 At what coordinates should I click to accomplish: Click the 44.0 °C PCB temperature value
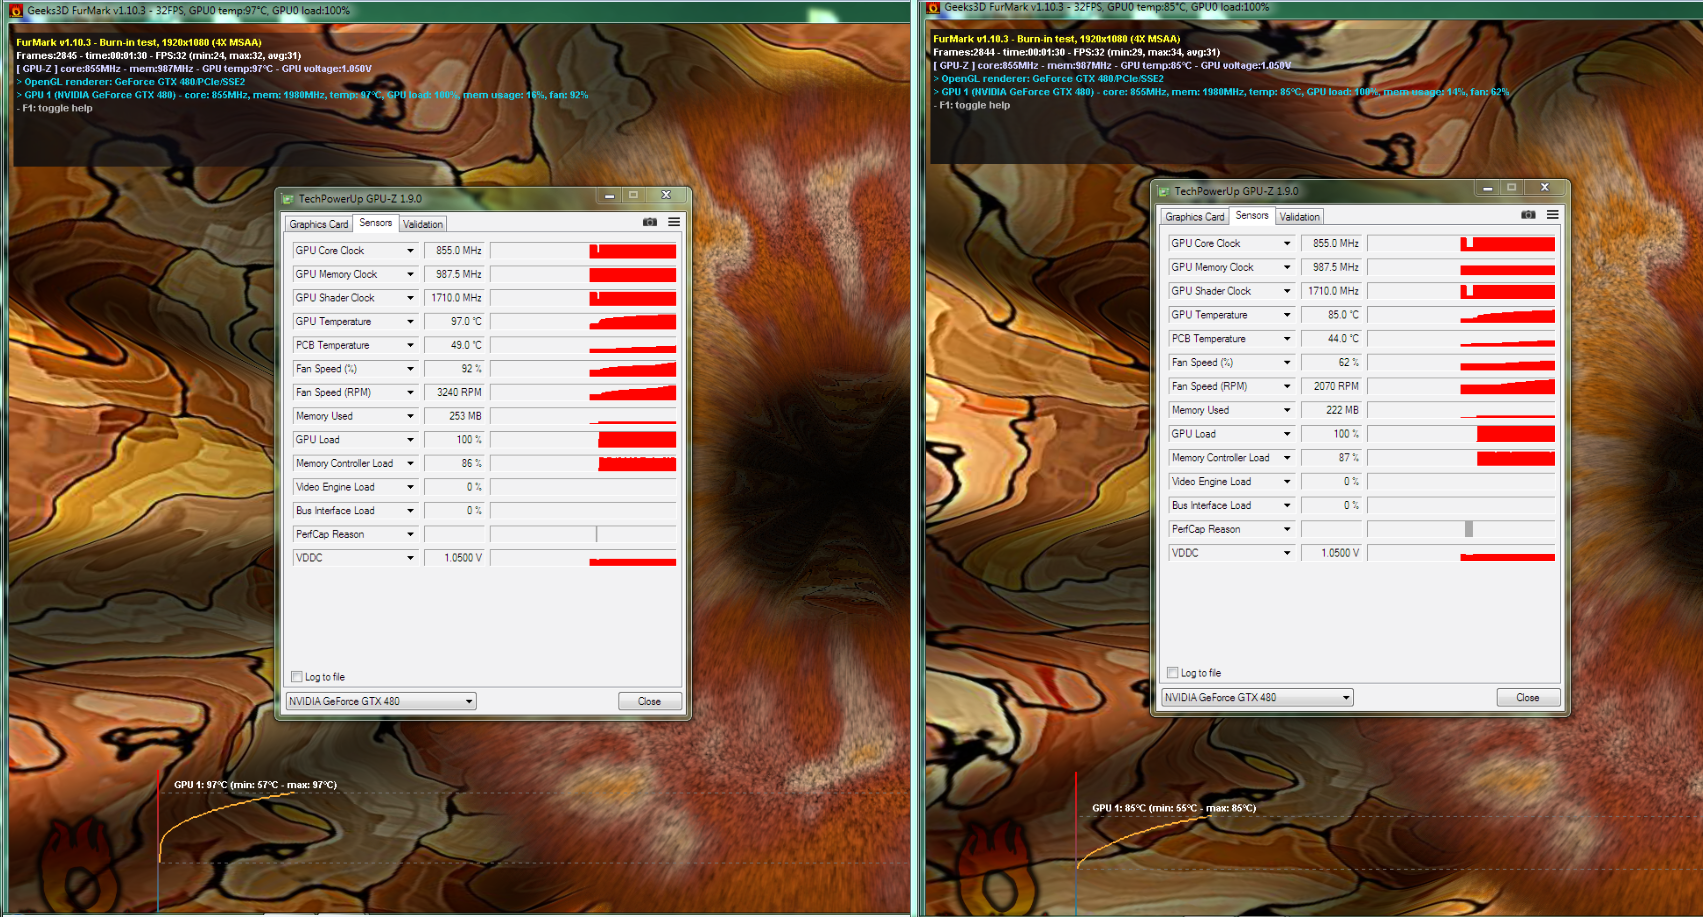(1332, 339)
